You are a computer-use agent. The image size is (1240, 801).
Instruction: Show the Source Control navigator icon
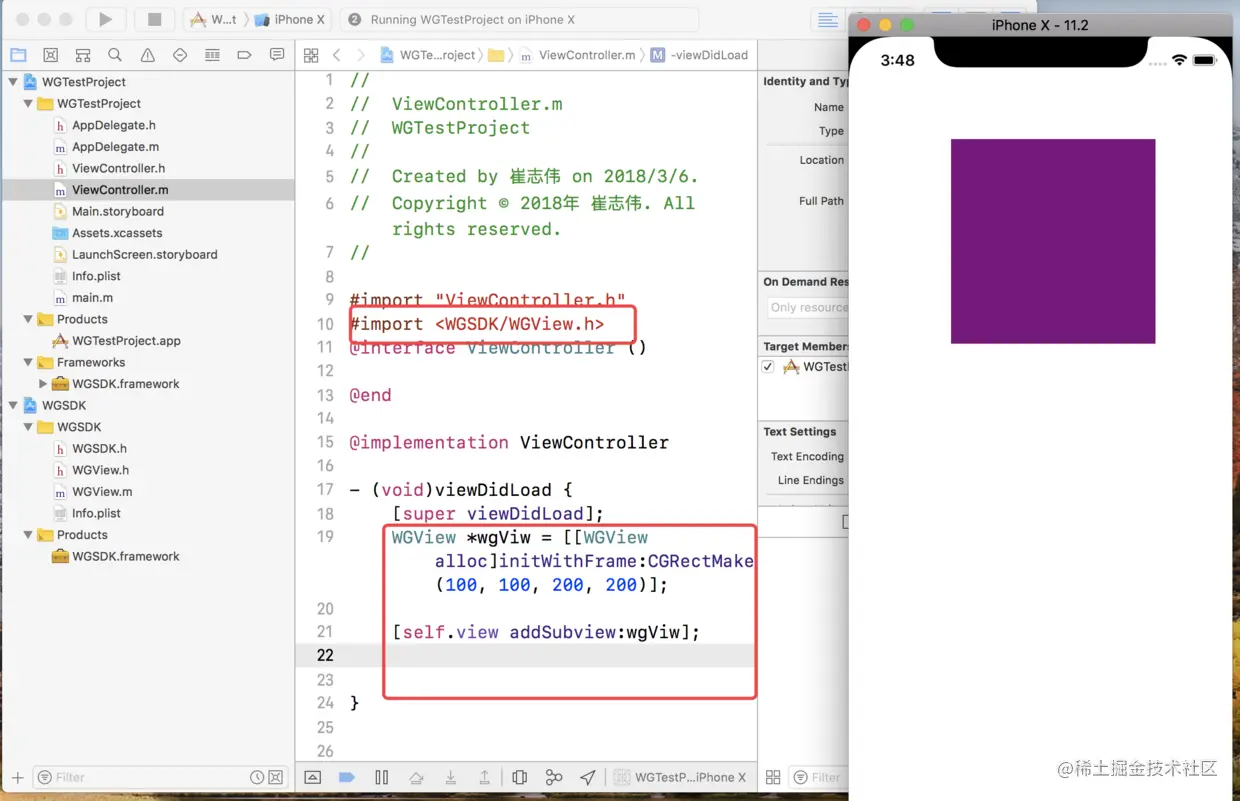pos(51,55)
